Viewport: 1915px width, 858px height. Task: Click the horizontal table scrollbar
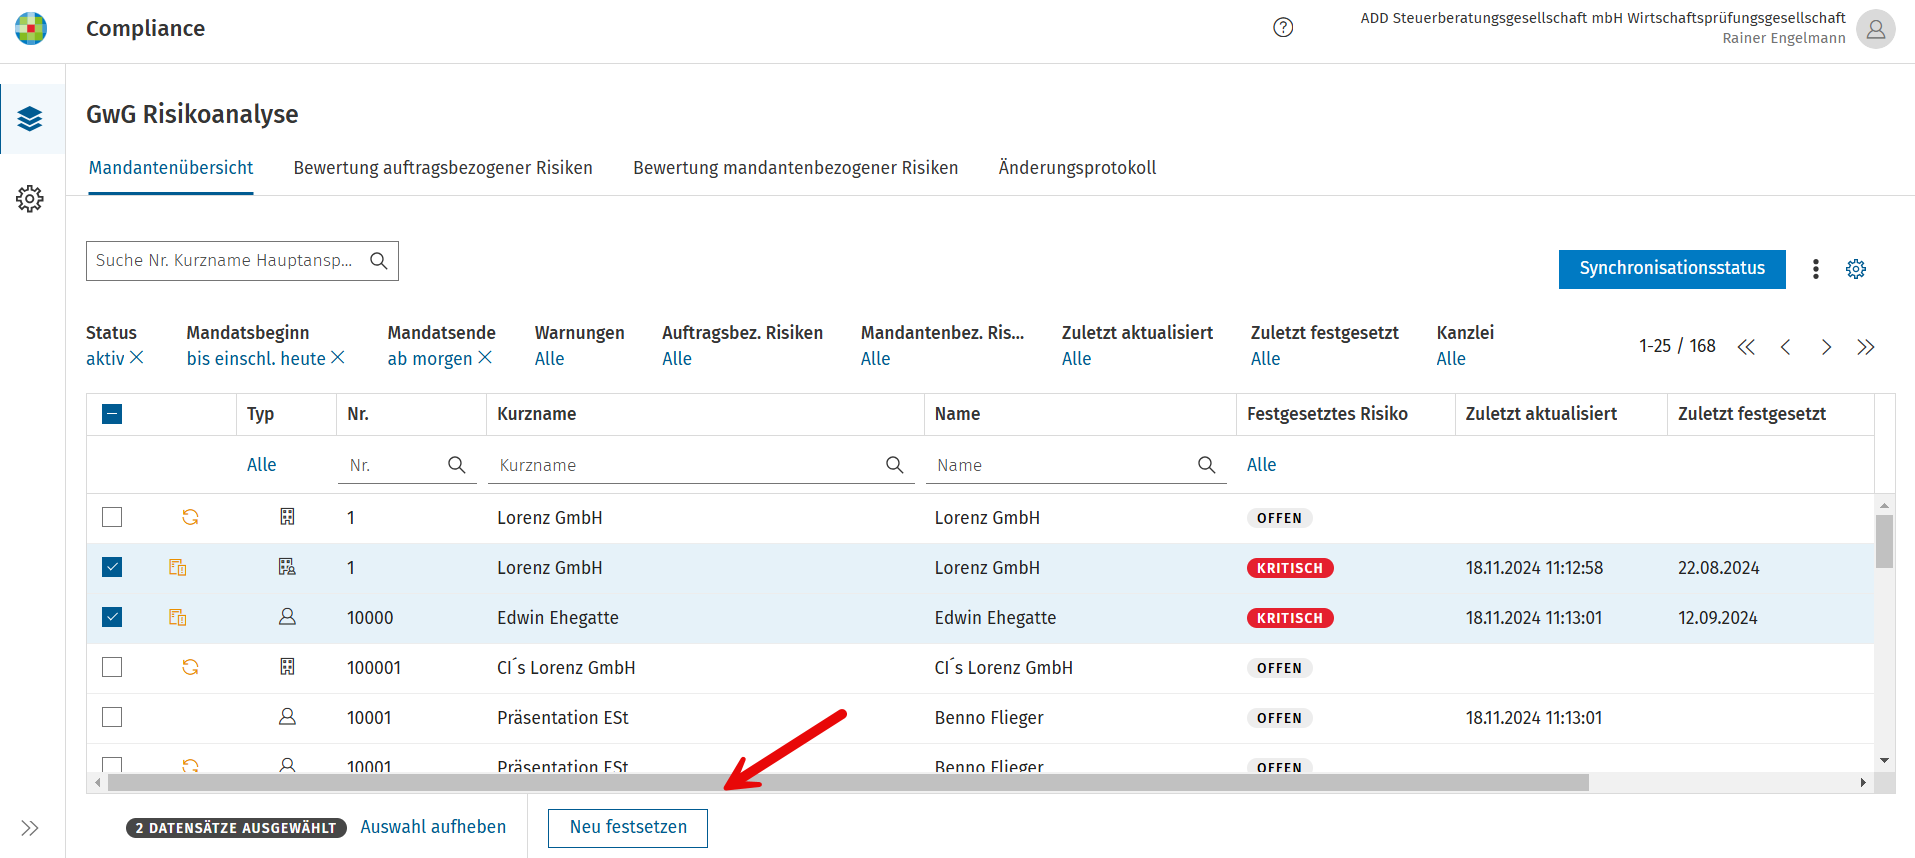(x=848, y=782)
